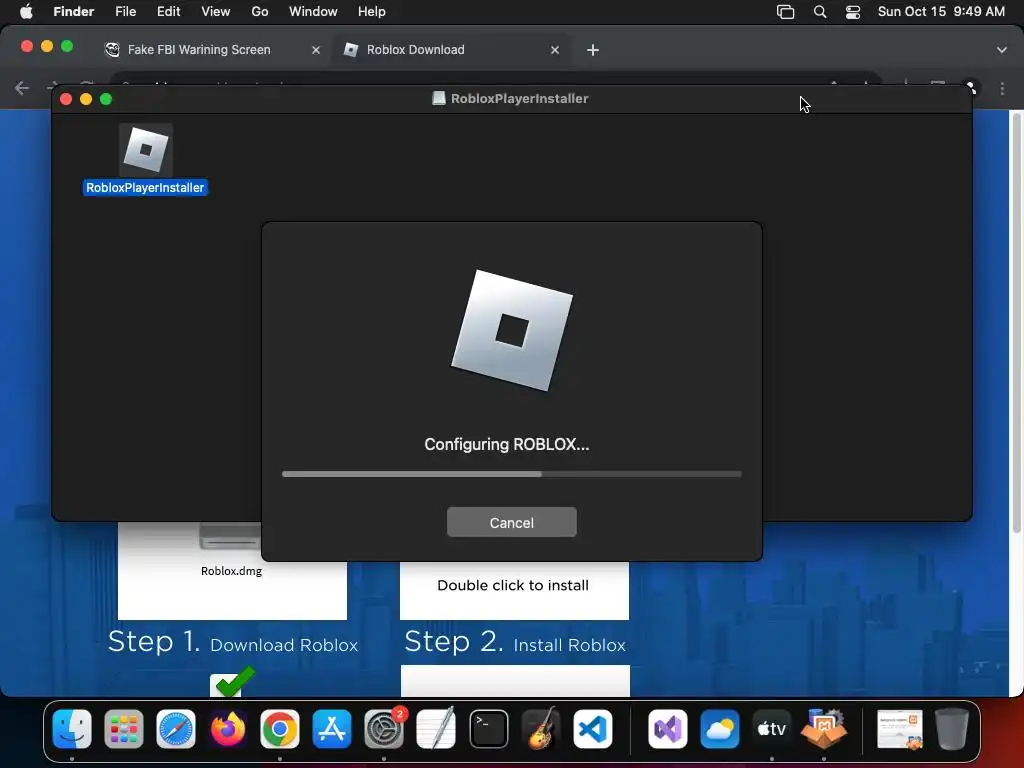This screenshot has height=768, width=1024.
Task: Click the Step 2 Install Roblox heading
Action: click(x=515, y=642)
